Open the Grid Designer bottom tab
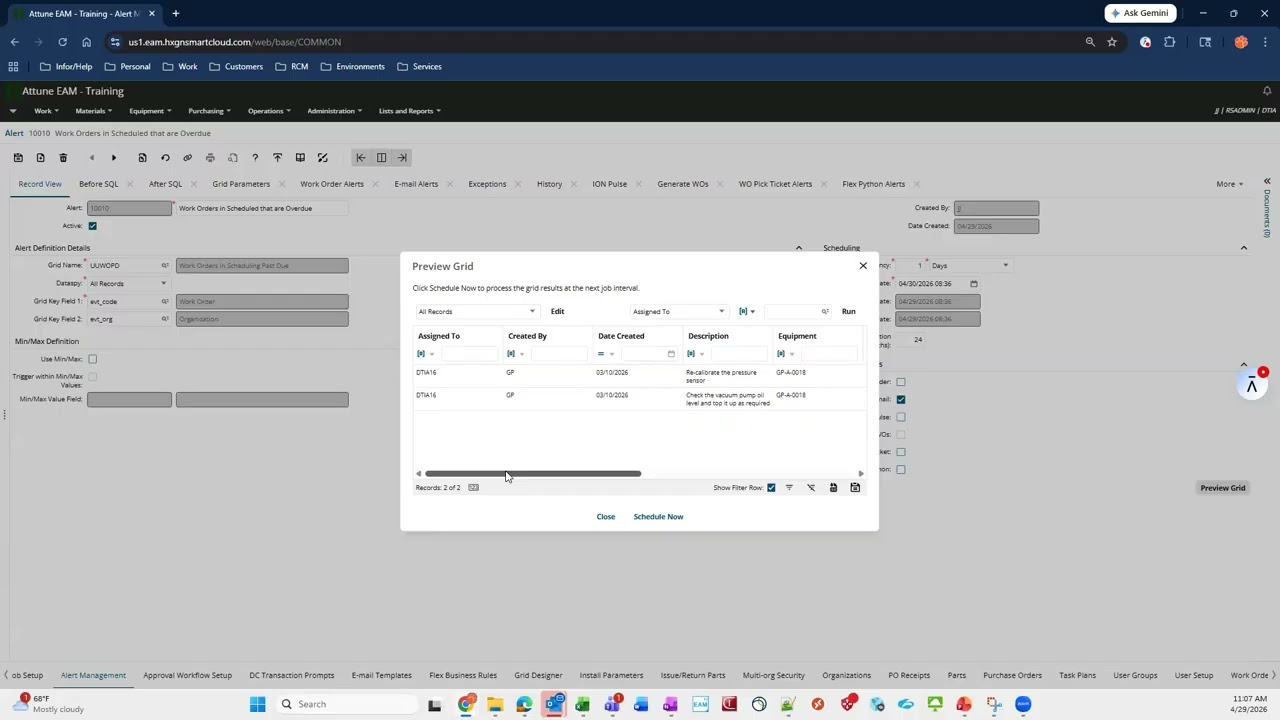This screenshot has width=1280, height=720. click(538, 676)
